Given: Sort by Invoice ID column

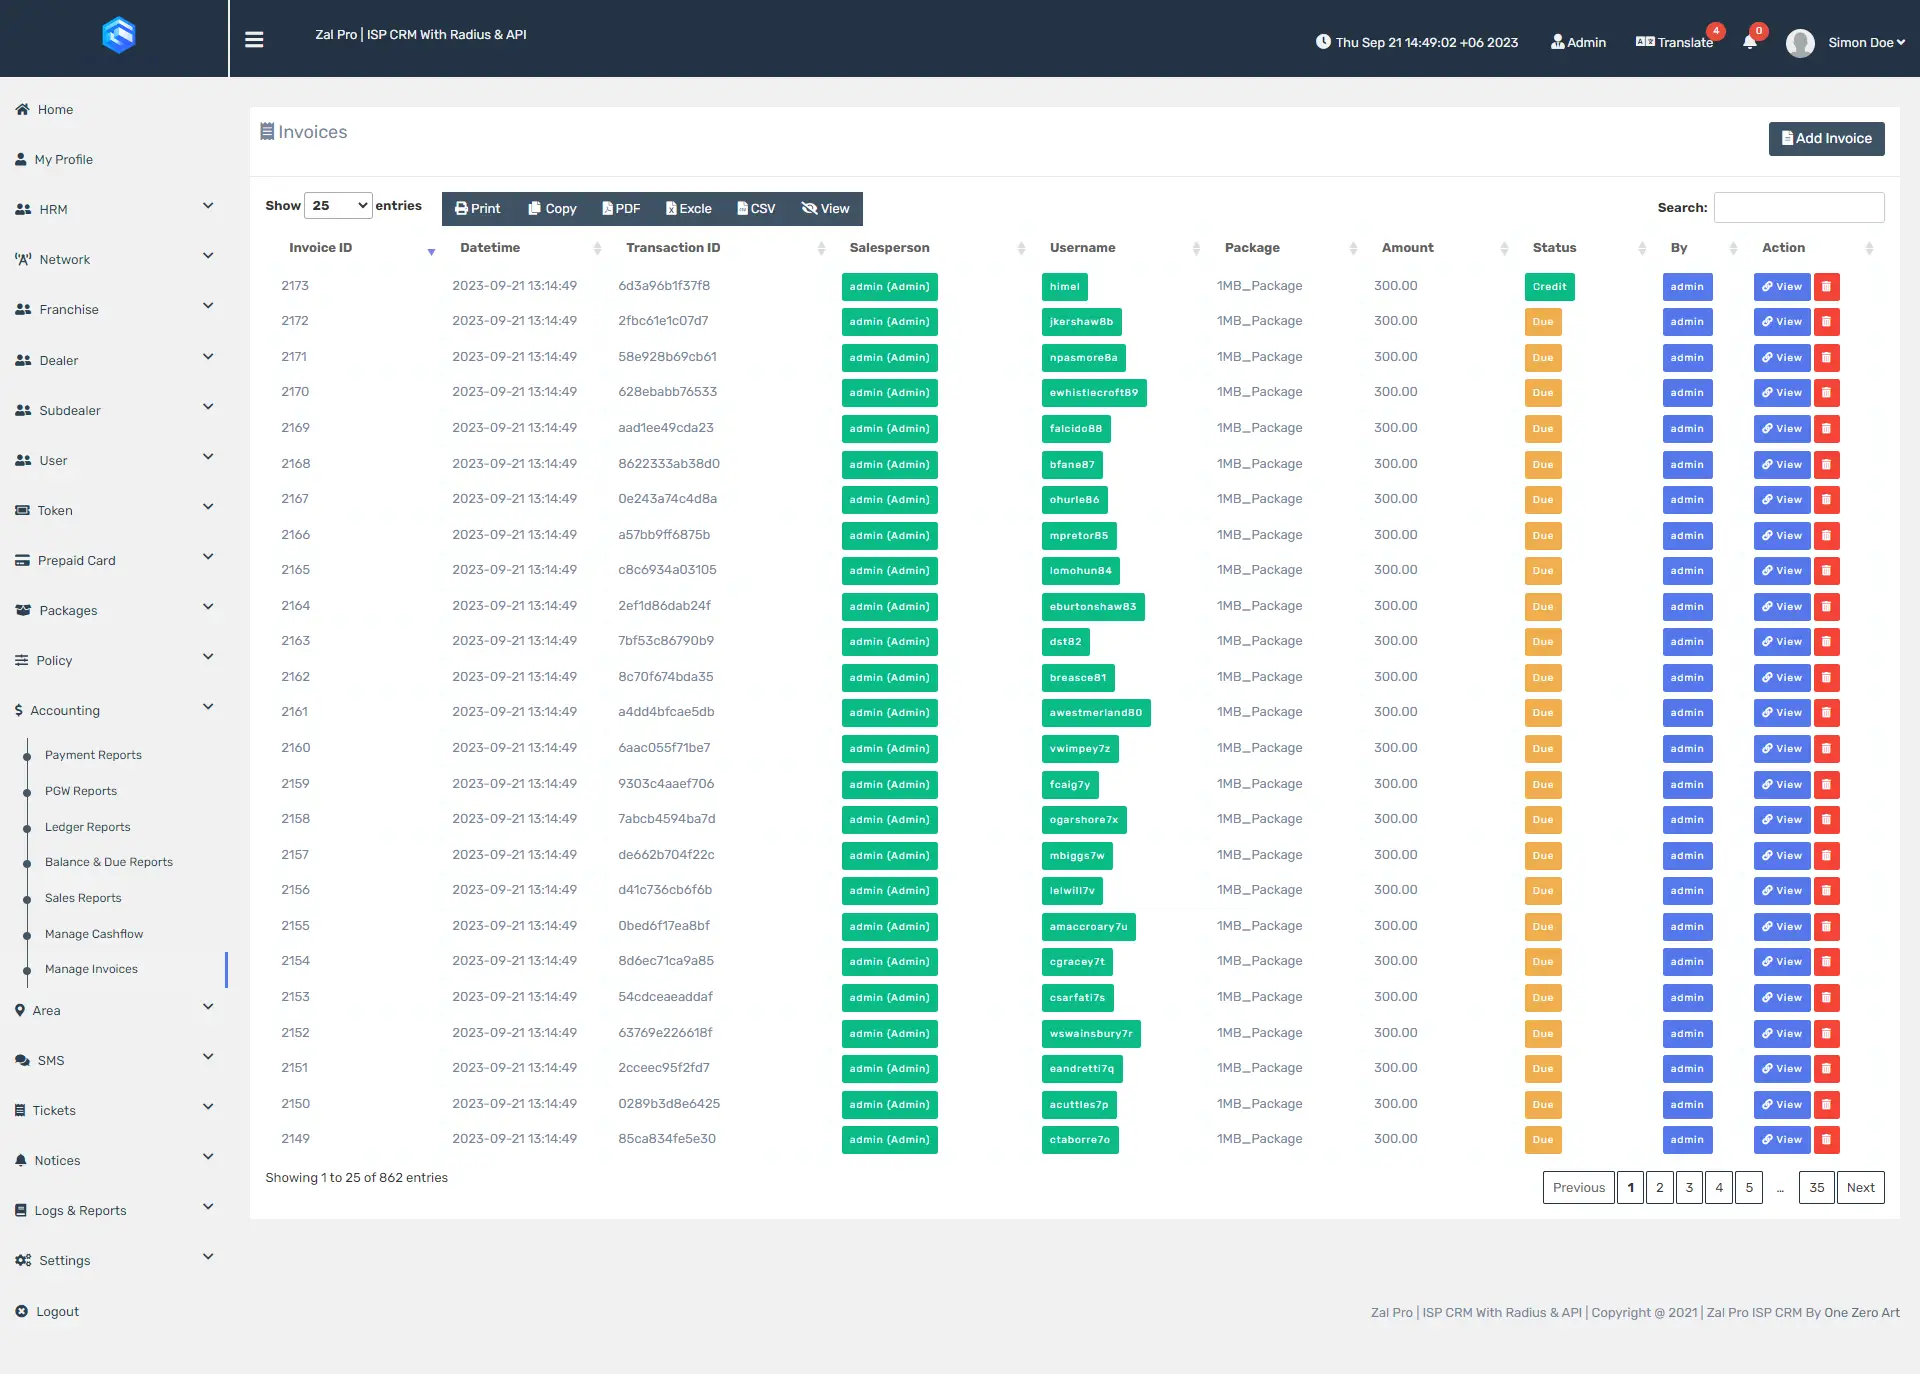Looking at the screenshot, I should click(320, 248).
